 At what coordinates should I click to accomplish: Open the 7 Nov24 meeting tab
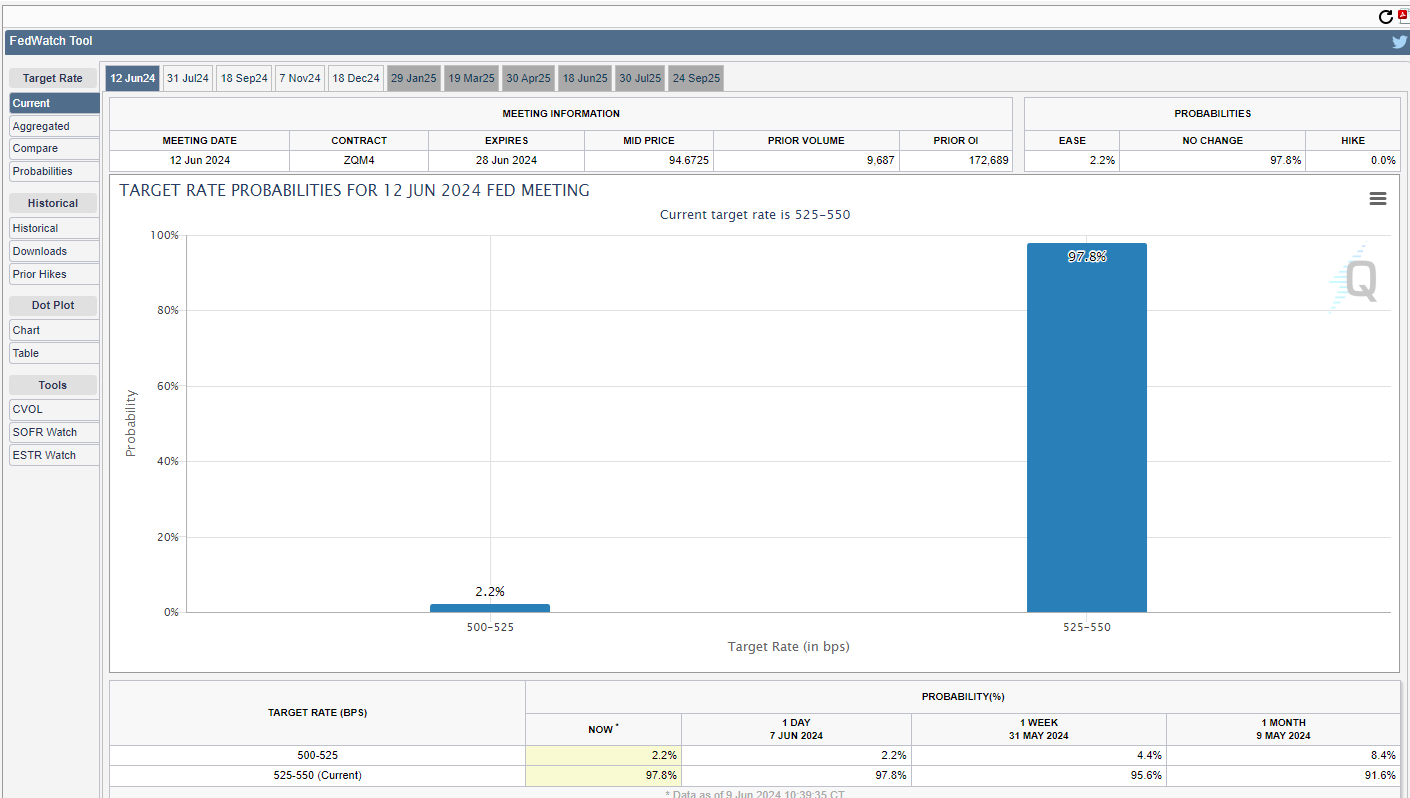[x=300, y=78]
